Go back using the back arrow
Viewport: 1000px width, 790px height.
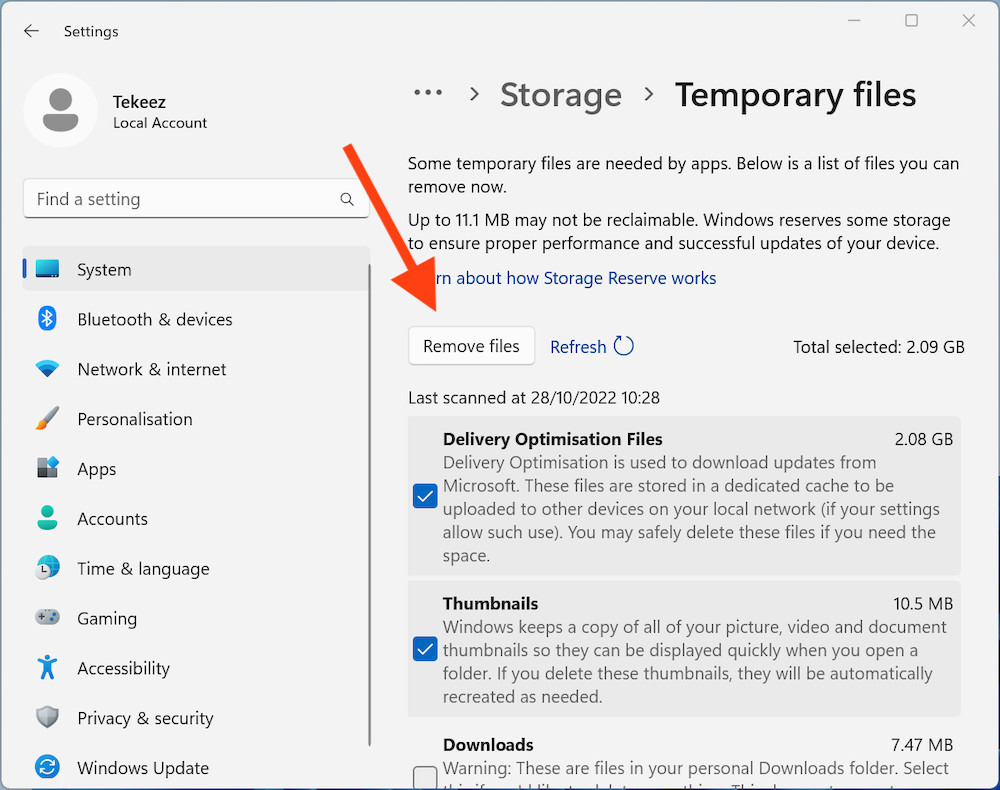pos(31,31)
